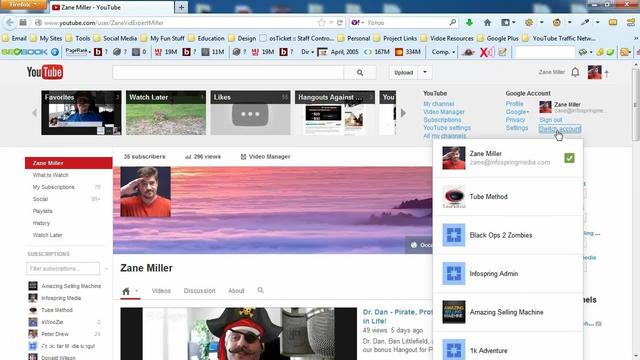The height and width of the screenshot is (360, 640).
Task: Reload the page with the refresh icon
Action: [340, 23]
